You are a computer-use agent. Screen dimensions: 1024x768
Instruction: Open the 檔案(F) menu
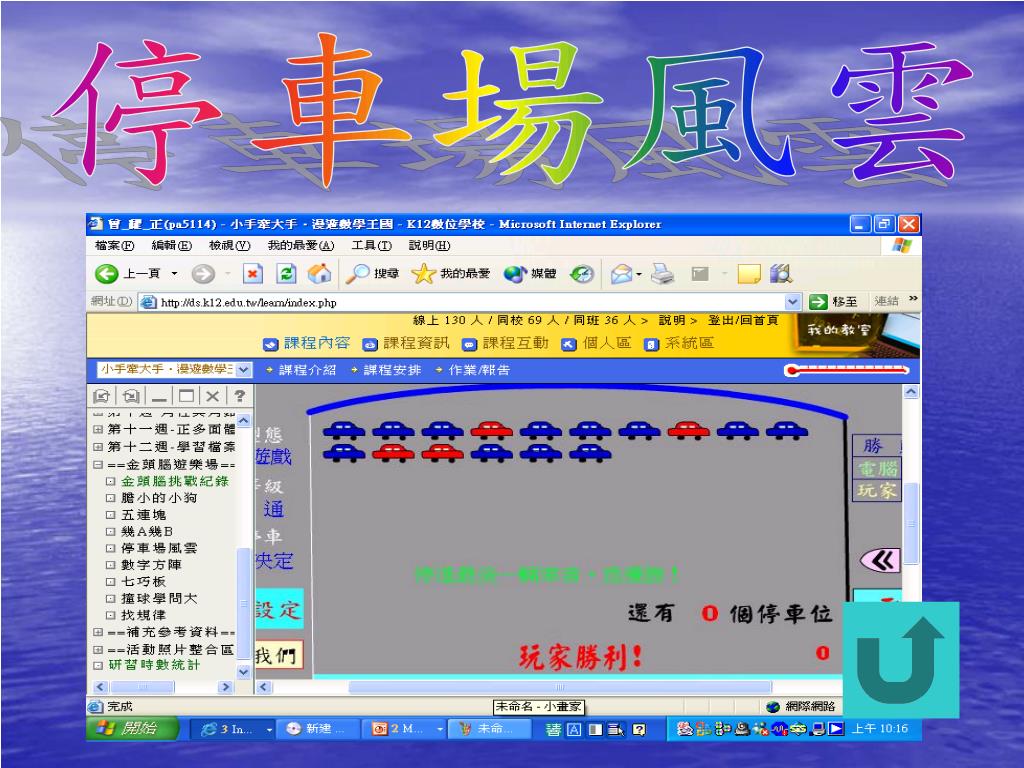pyautogui.click(x=114, y=245)
